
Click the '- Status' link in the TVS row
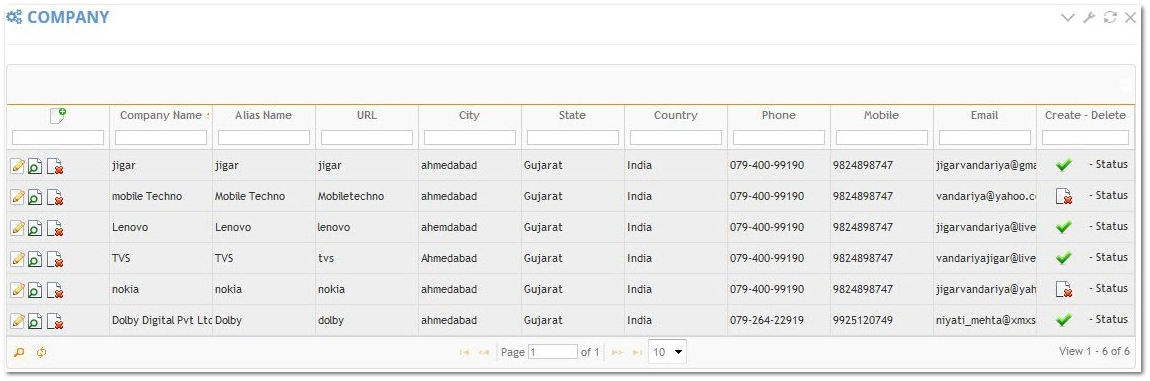[1108, 258]
